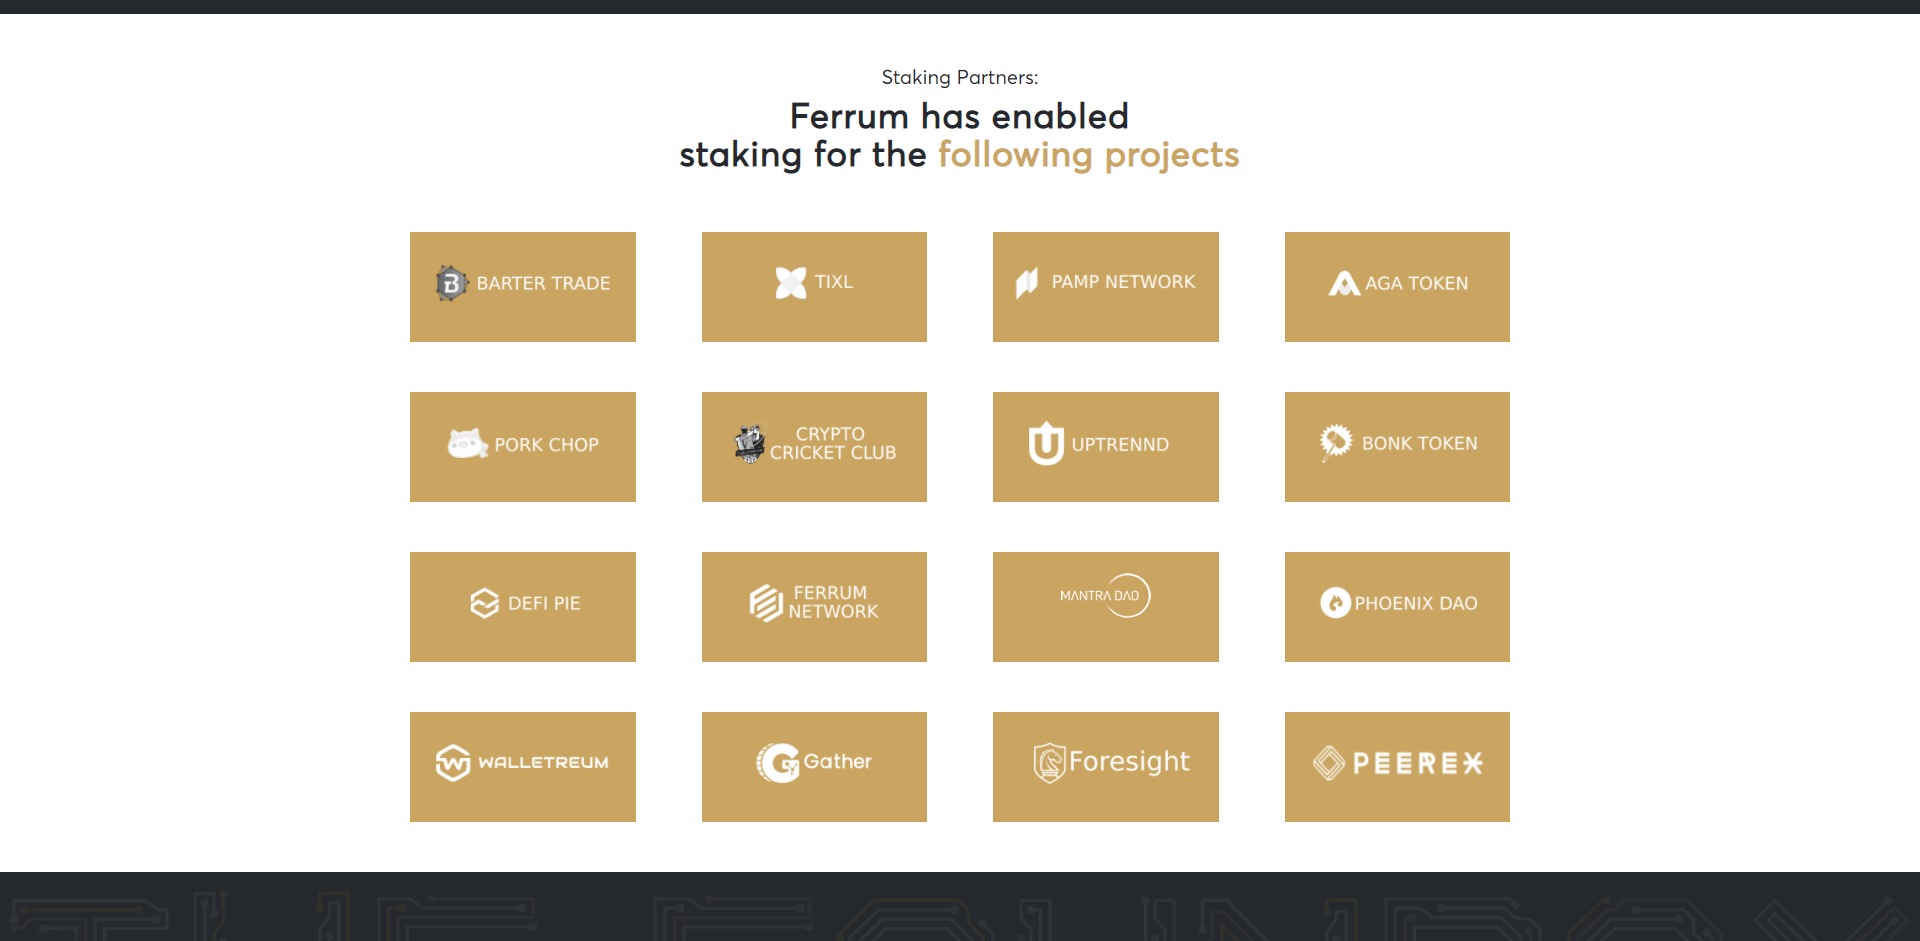This screenshot has height=941, width=1920.
Task: Select the Walletreum hexagon W icon
Action: pyautogui.click(x=455, y=762)
